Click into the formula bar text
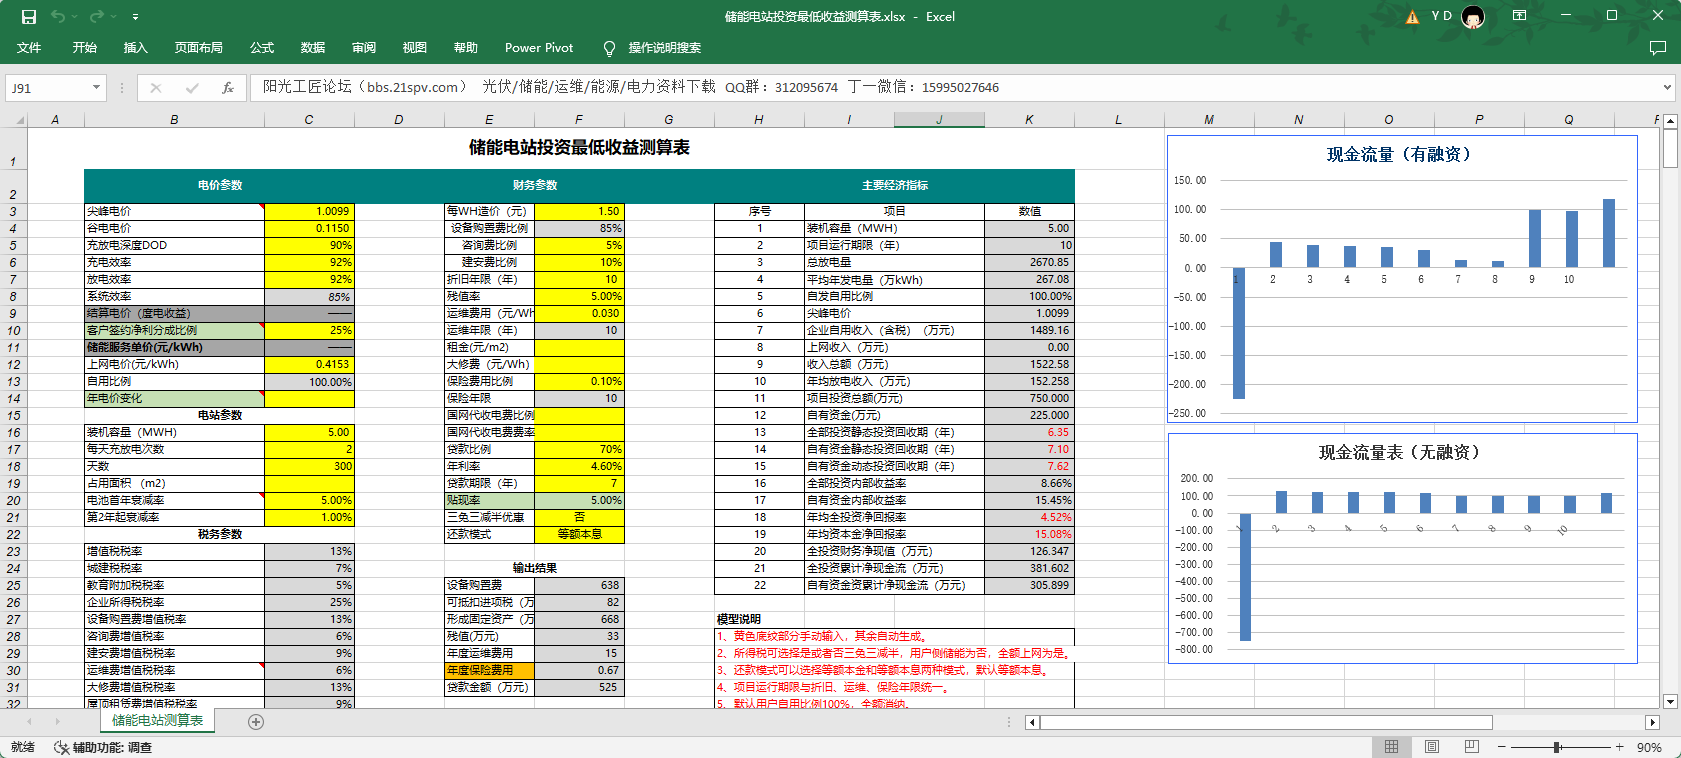Screen dimensions: 1681x758 point(955,87)
